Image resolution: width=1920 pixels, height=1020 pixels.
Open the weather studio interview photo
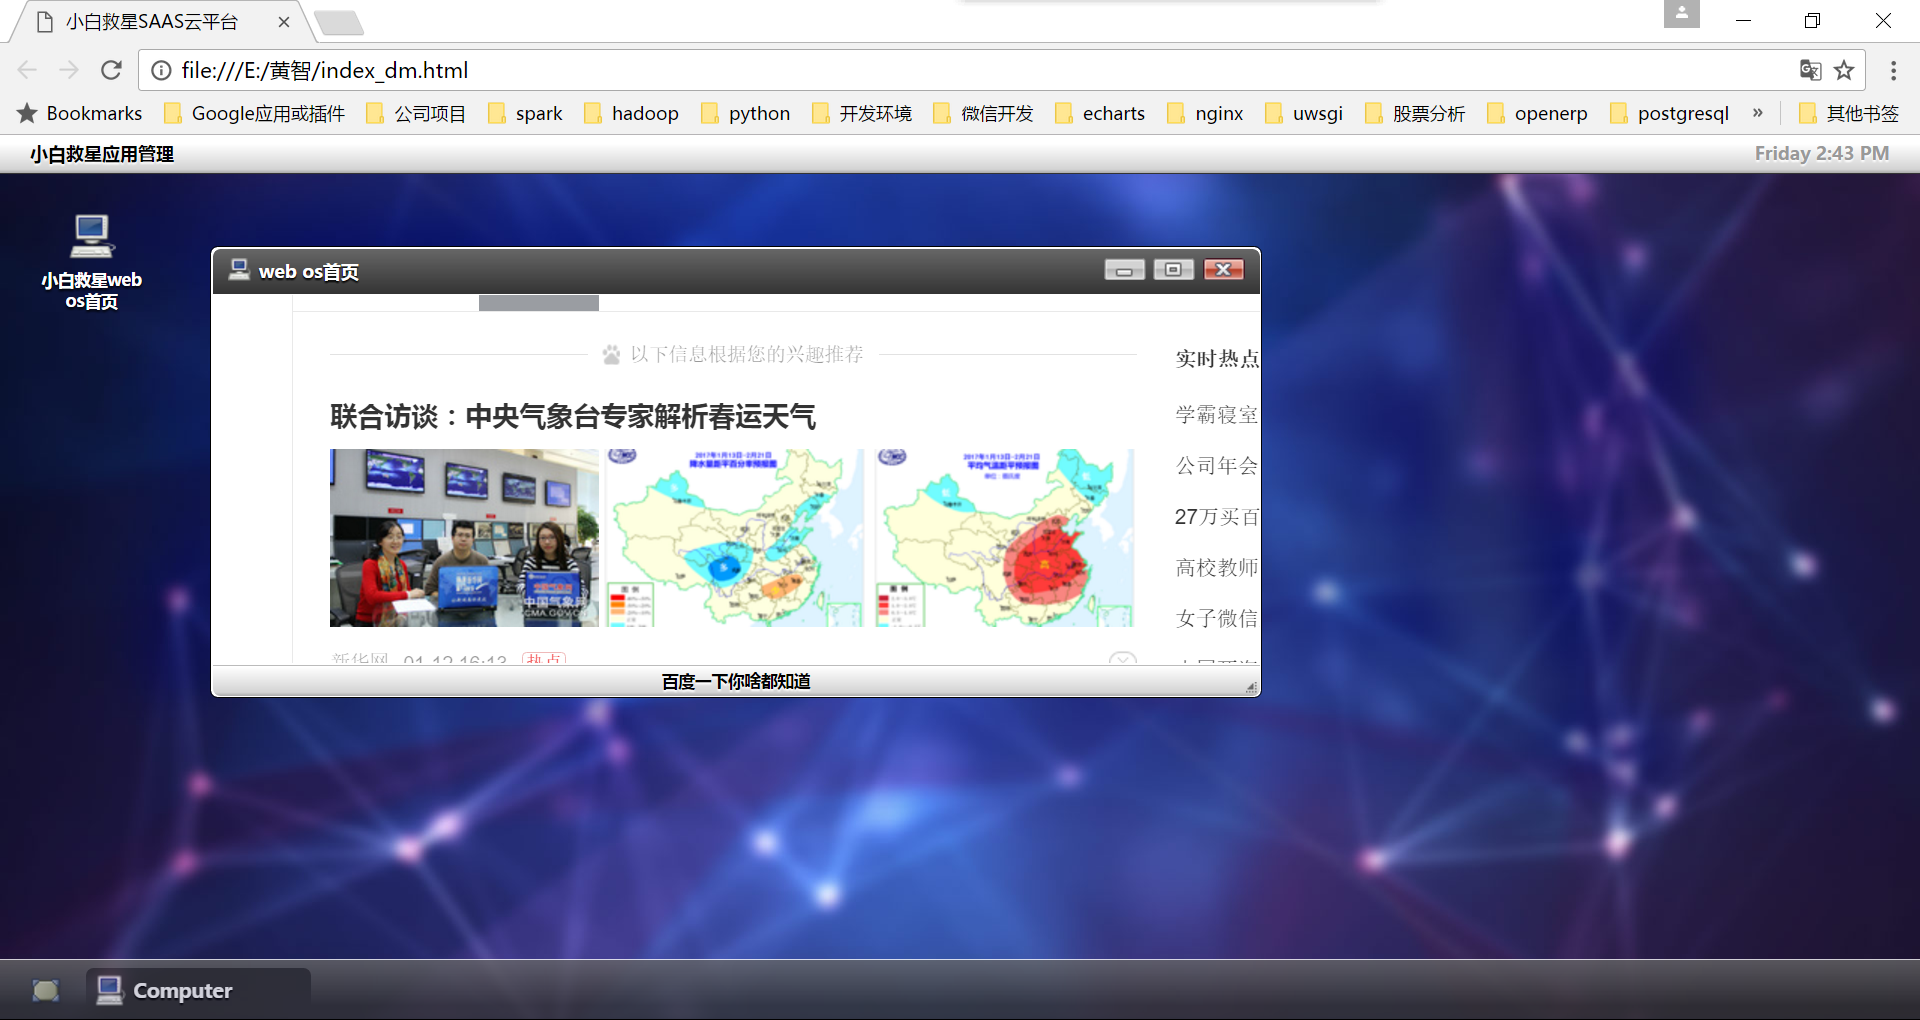[x=464, y=538]
